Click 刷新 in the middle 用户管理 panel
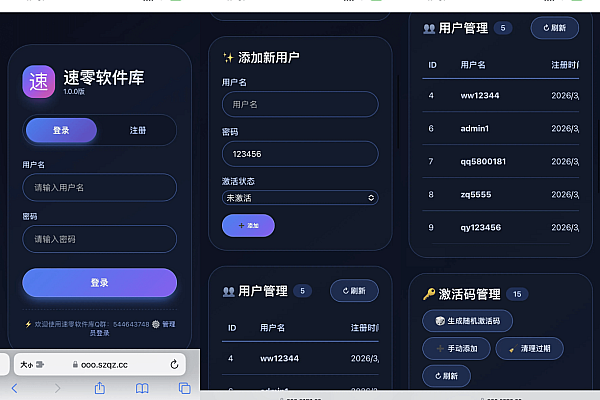The height and width of the screenshot is (400, 600). tap(354, 291)
